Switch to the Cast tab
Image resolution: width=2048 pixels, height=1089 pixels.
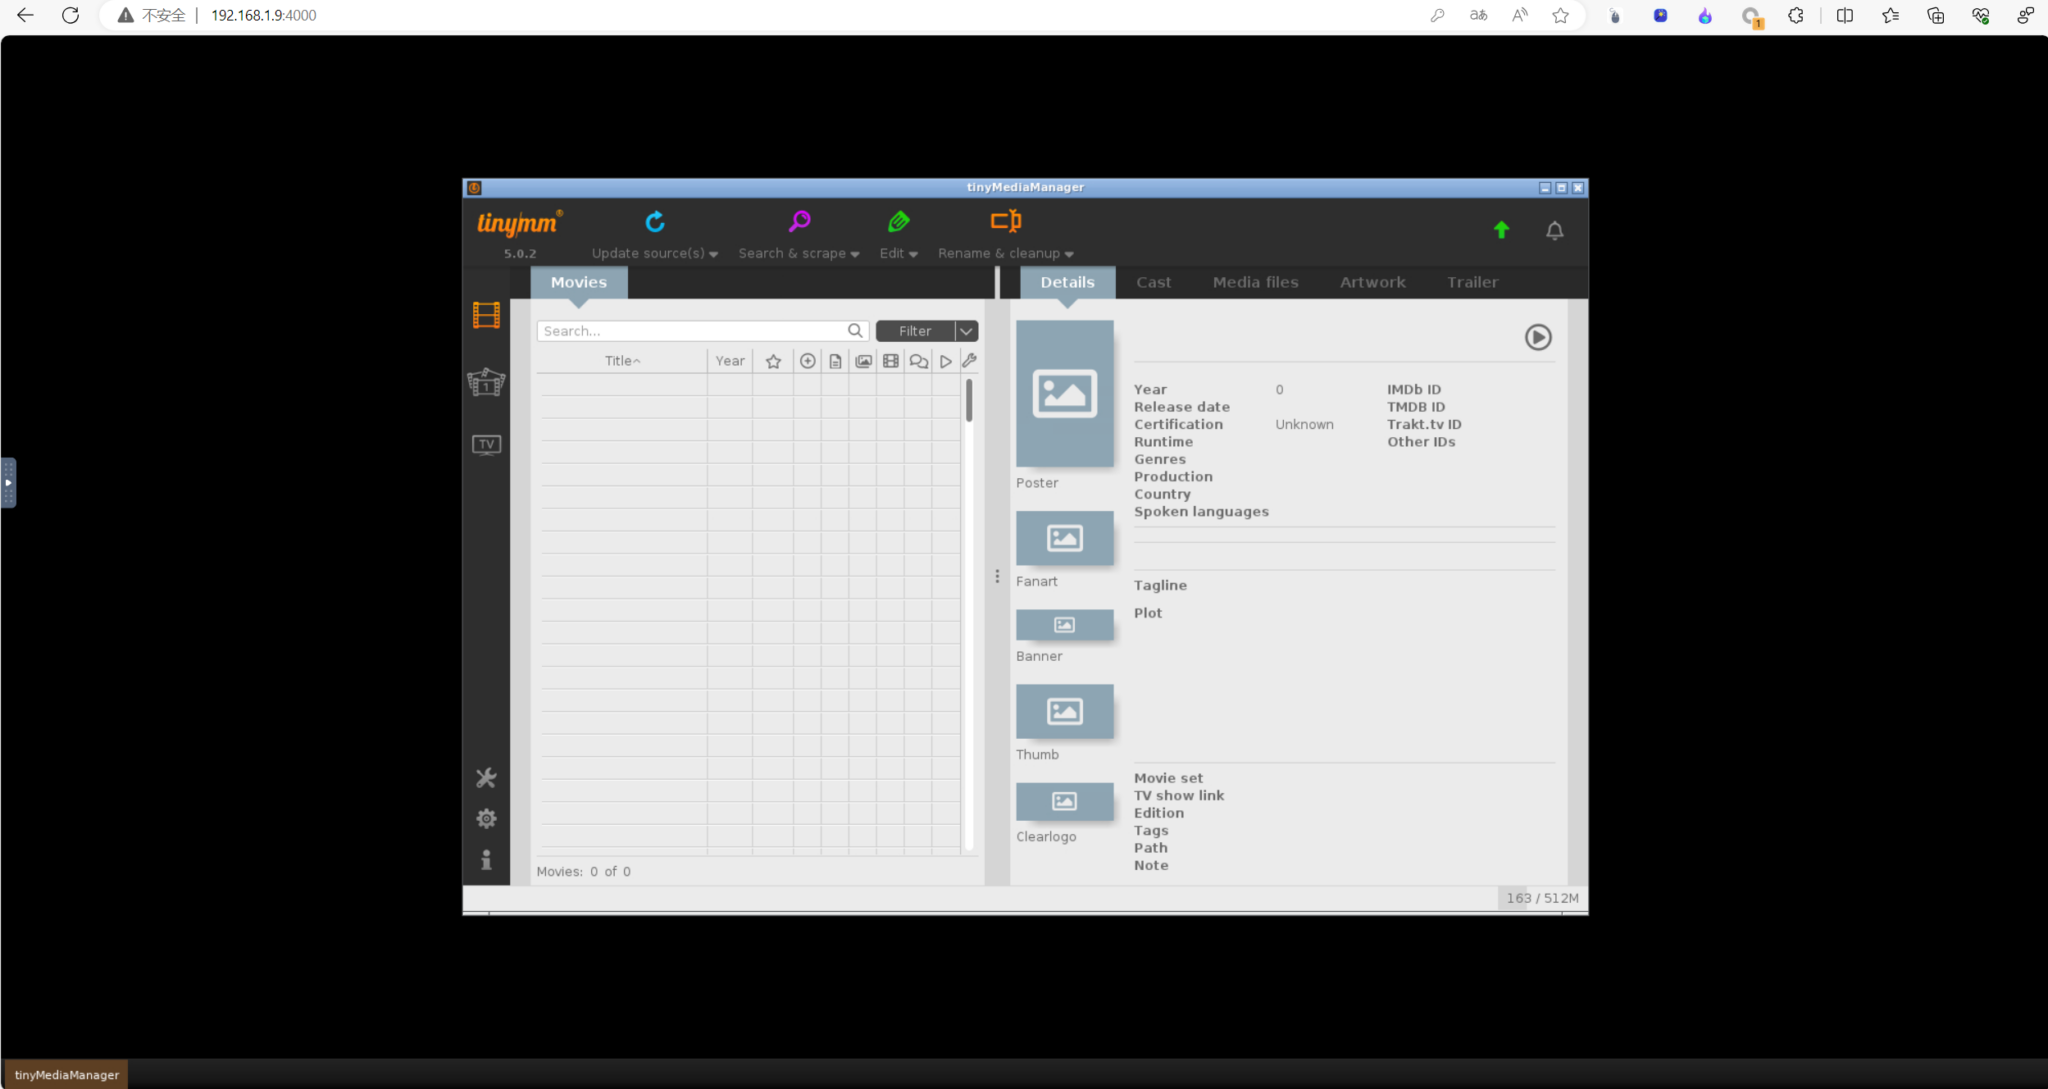click(x=1153, y=283)
